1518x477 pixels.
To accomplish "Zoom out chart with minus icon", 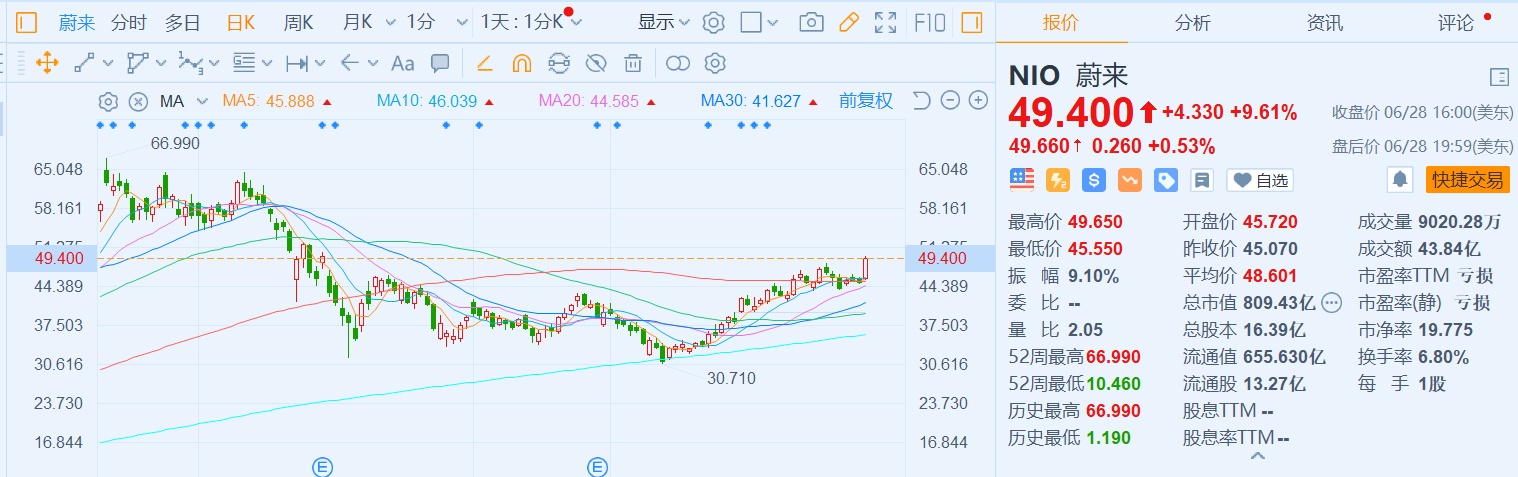I will coord(950,100).
